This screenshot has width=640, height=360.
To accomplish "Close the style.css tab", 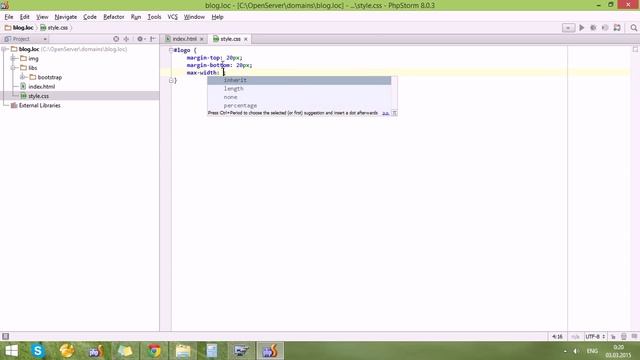I will [x=246, y=39].
